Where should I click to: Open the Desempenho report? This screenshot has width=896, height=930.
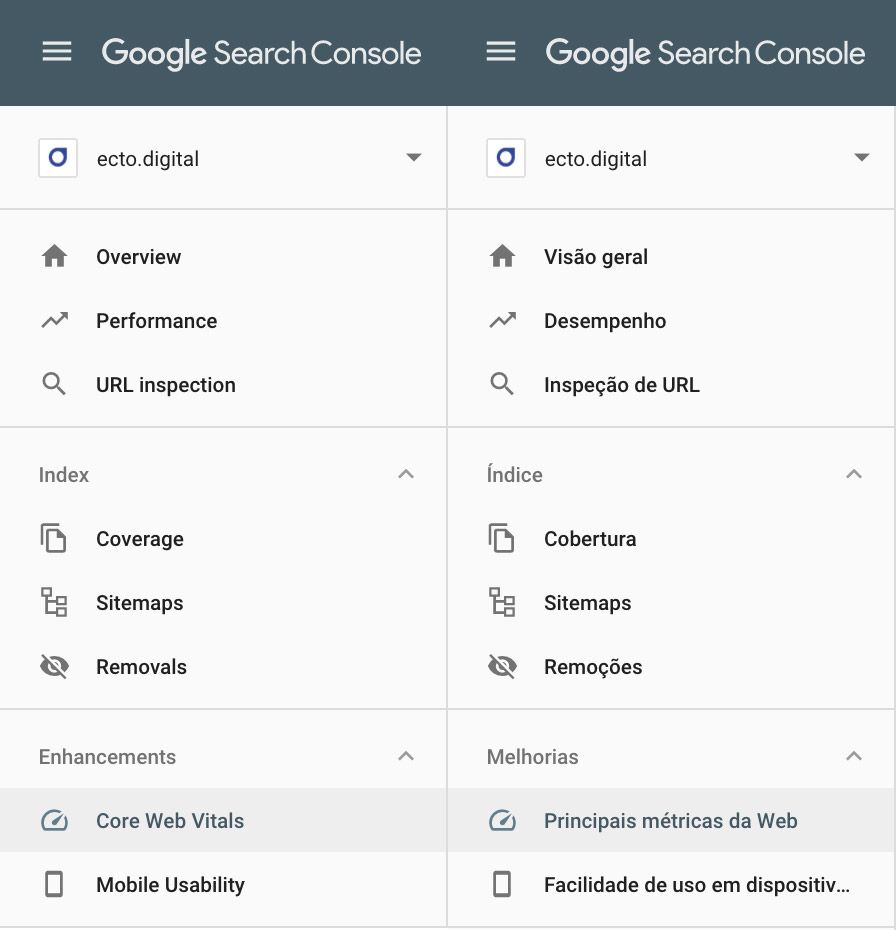pos(605,321)
